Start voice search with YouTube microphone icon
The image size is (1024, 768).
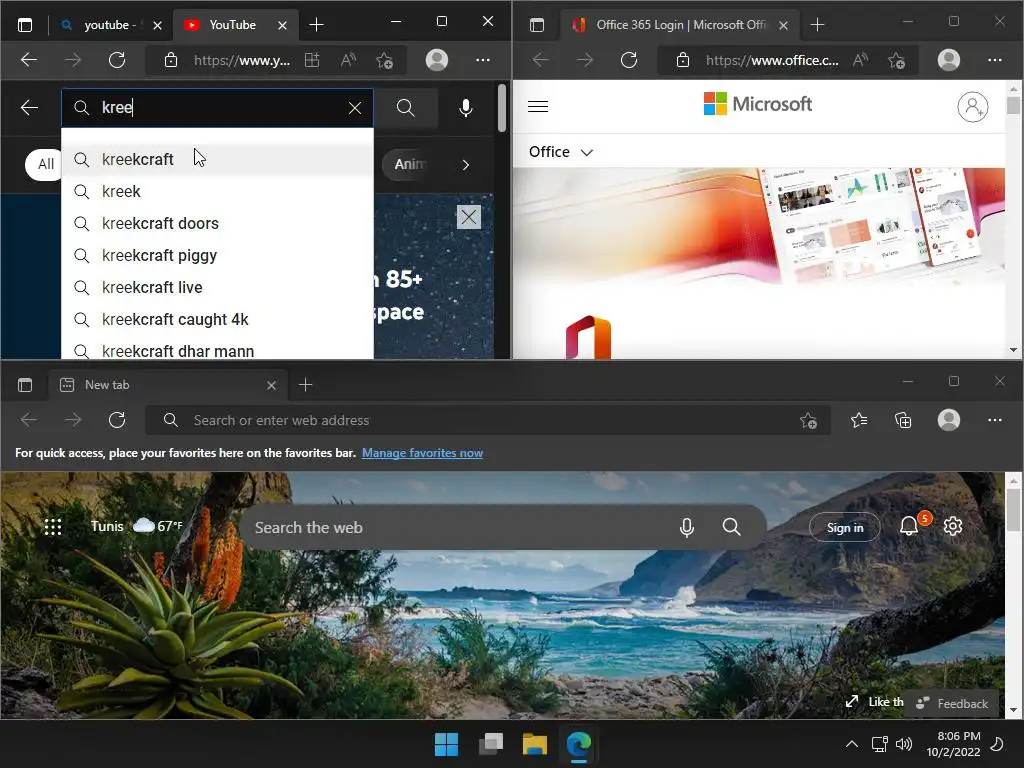point(466,108)
